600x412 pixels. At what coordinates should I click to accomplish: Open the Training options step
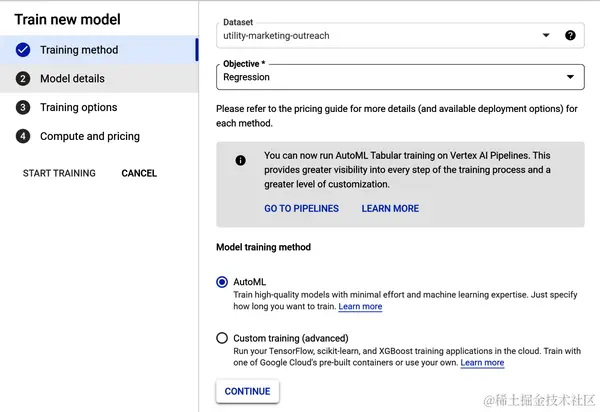[x=78, y=108]
